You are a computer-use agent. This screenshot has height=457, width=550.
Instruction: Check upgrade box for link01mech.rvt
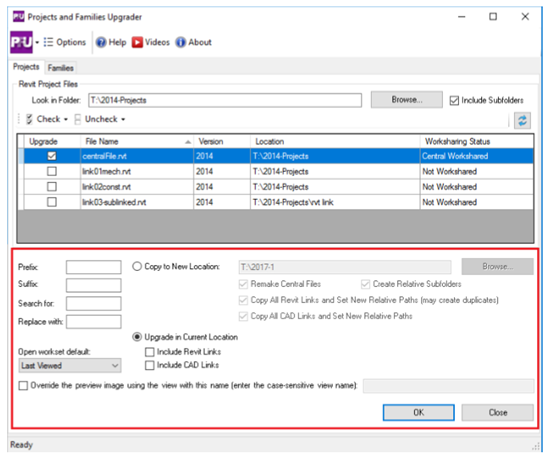coord(52,171)
